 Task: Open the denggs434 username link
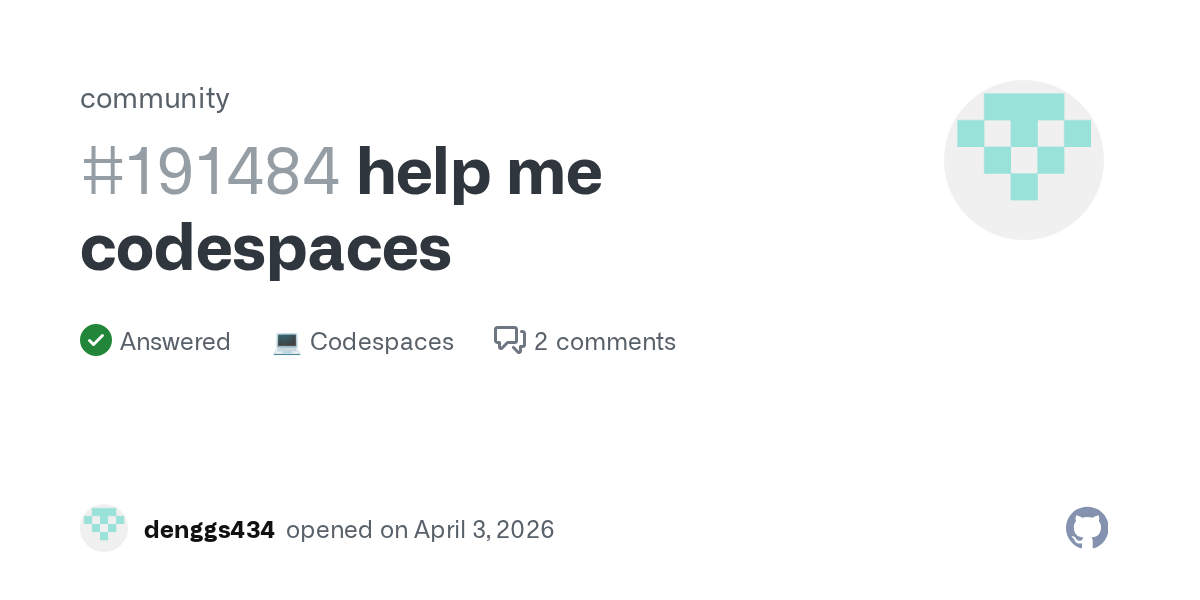[x=209, y=530]
